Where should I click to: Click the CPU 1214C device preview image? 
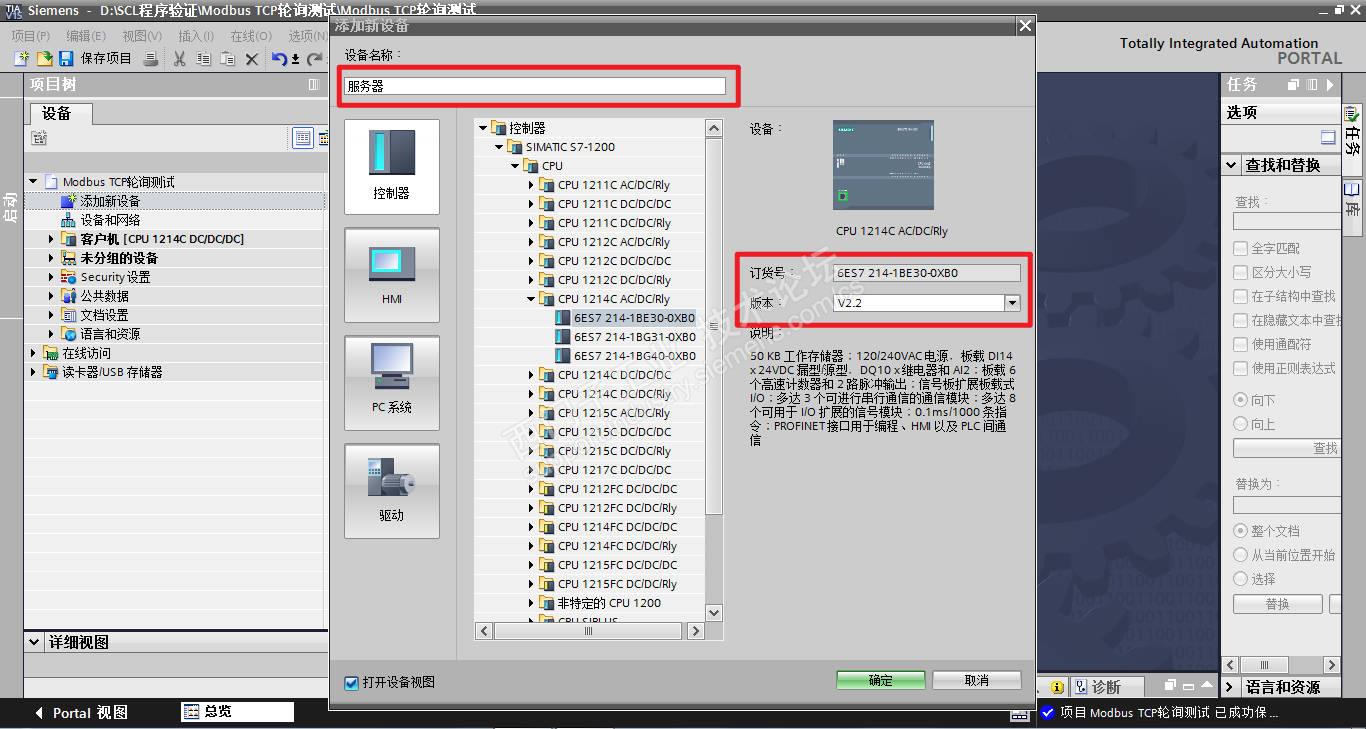[883, 164]
